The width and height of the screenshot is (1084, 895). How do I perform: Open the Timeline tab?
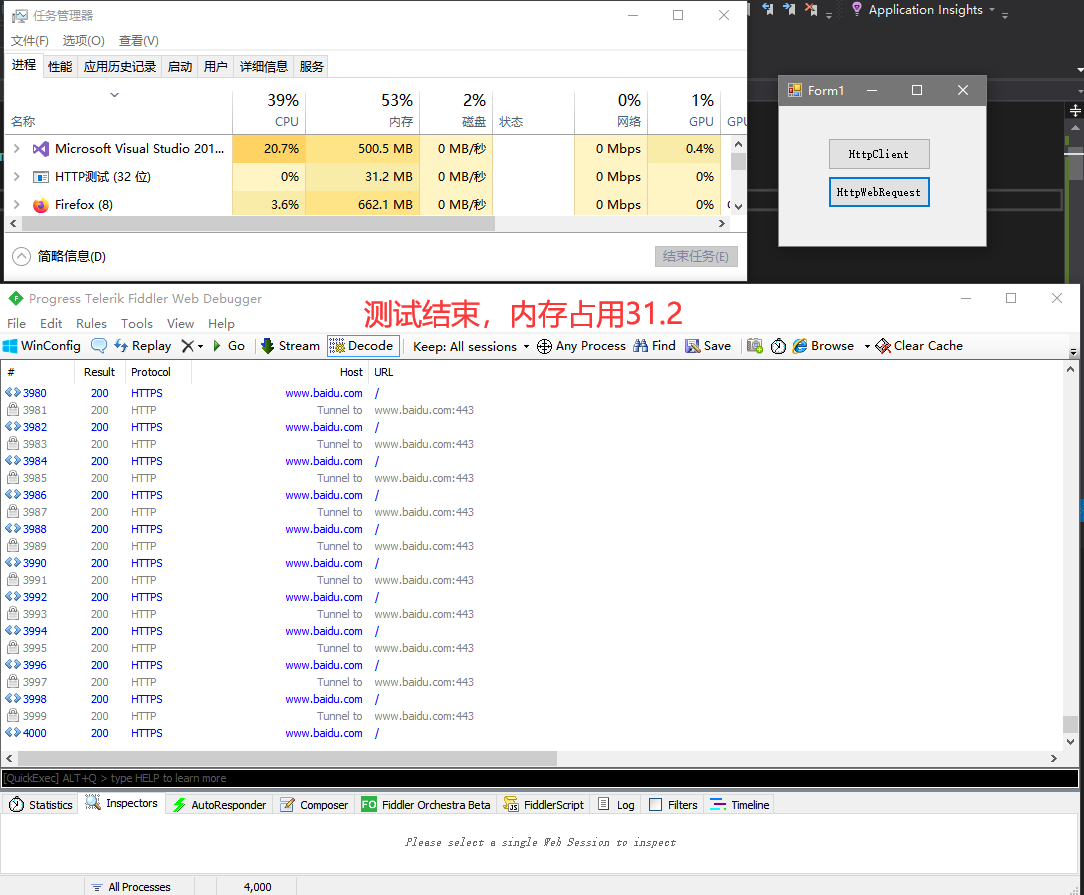(740, 804)
